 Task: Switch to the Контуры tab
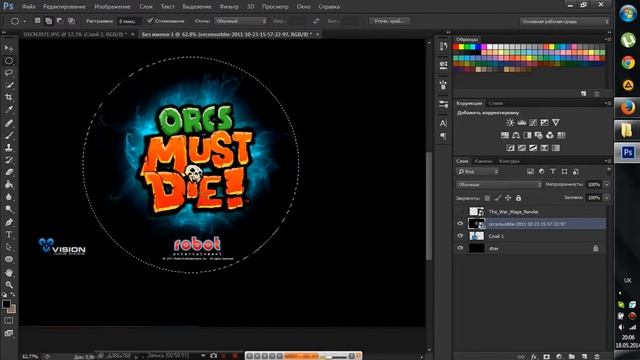pyautogui.click(x=509, y=161)
